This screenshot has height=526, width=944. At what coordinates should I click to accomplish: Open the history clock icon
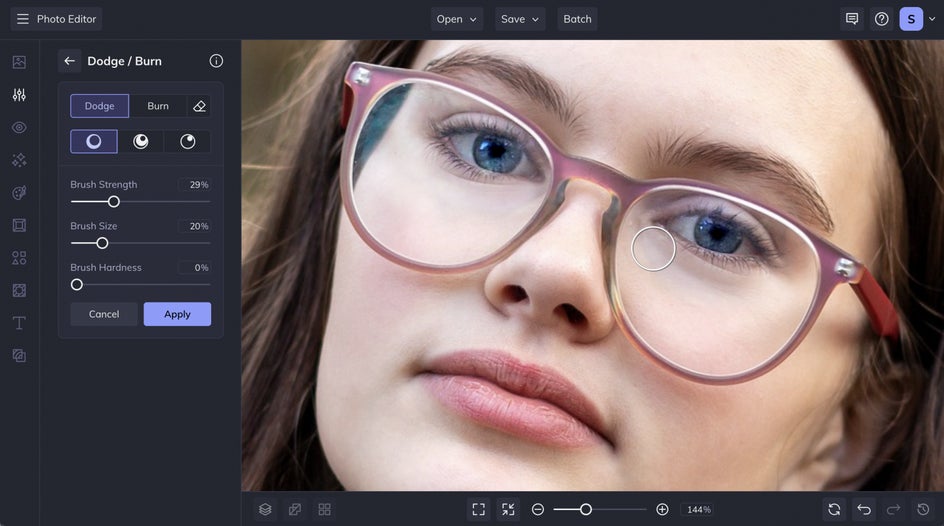pyautogui.click(x=923, y=510)
